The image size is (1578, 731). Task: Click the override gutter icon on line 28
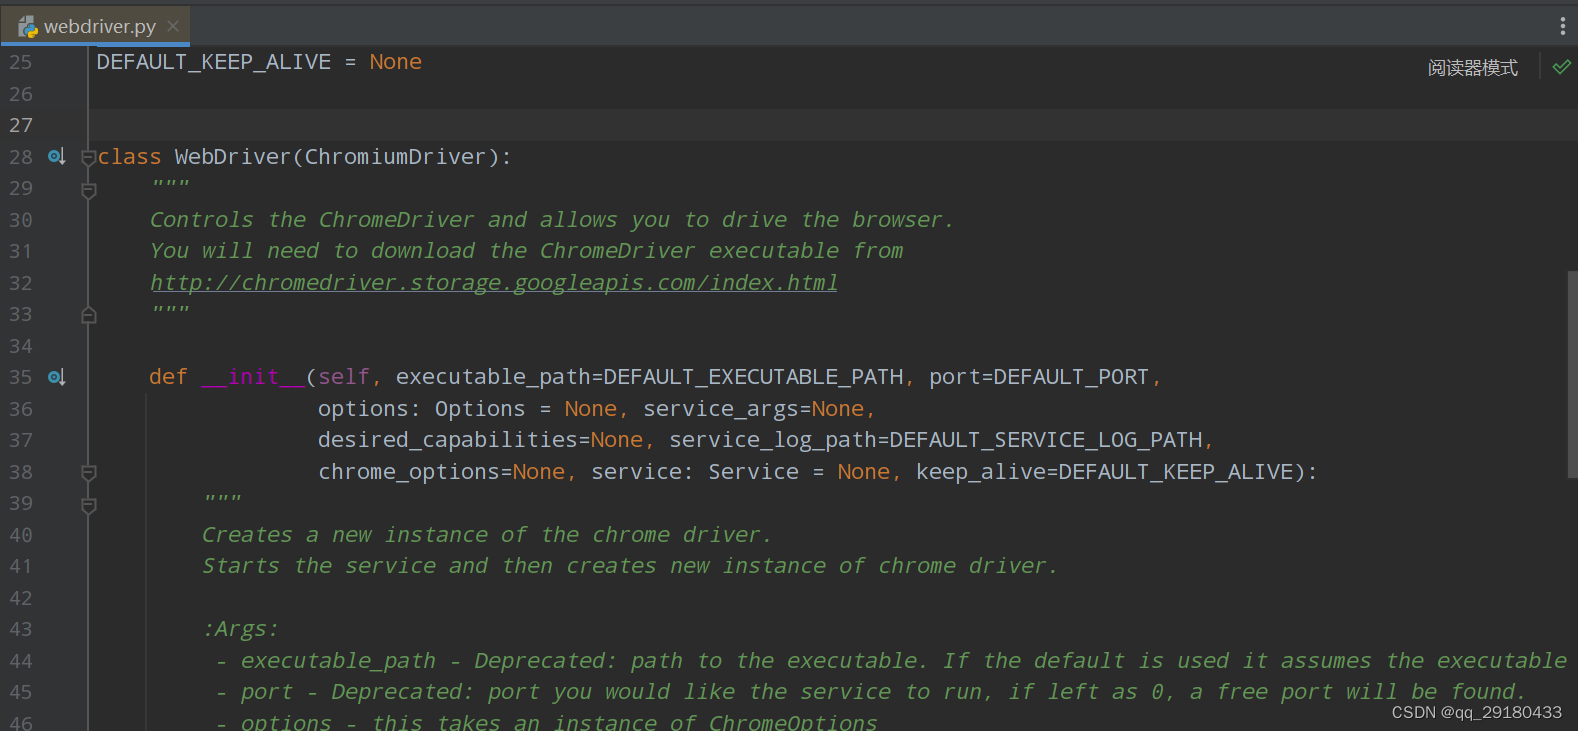click(57, 156)
